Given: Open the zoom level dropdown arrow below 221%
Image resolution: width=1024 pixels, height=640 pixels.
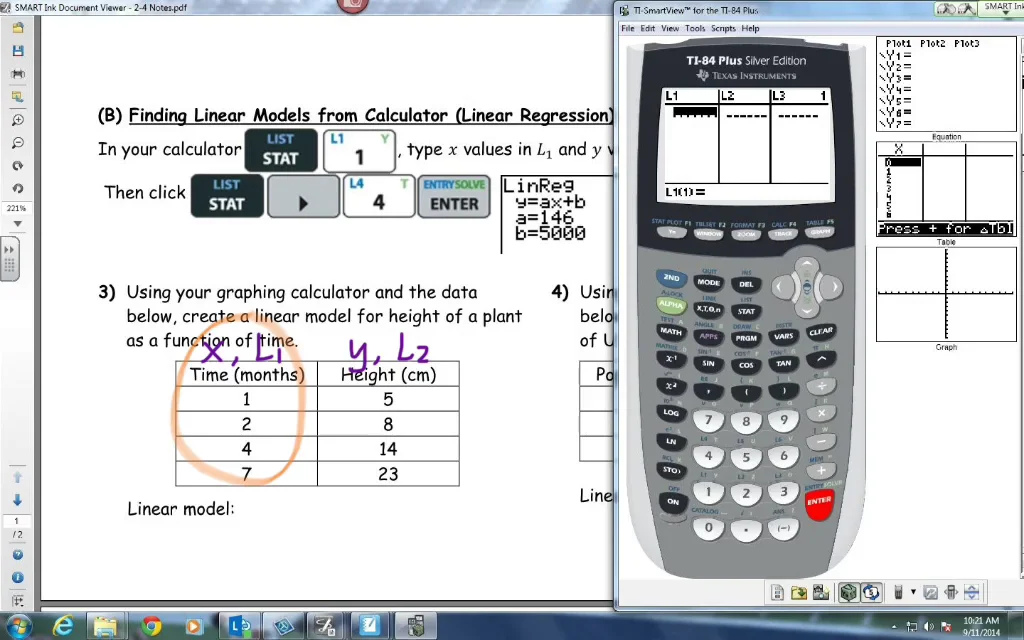Looking at the screenshot, I should [18, 223].
